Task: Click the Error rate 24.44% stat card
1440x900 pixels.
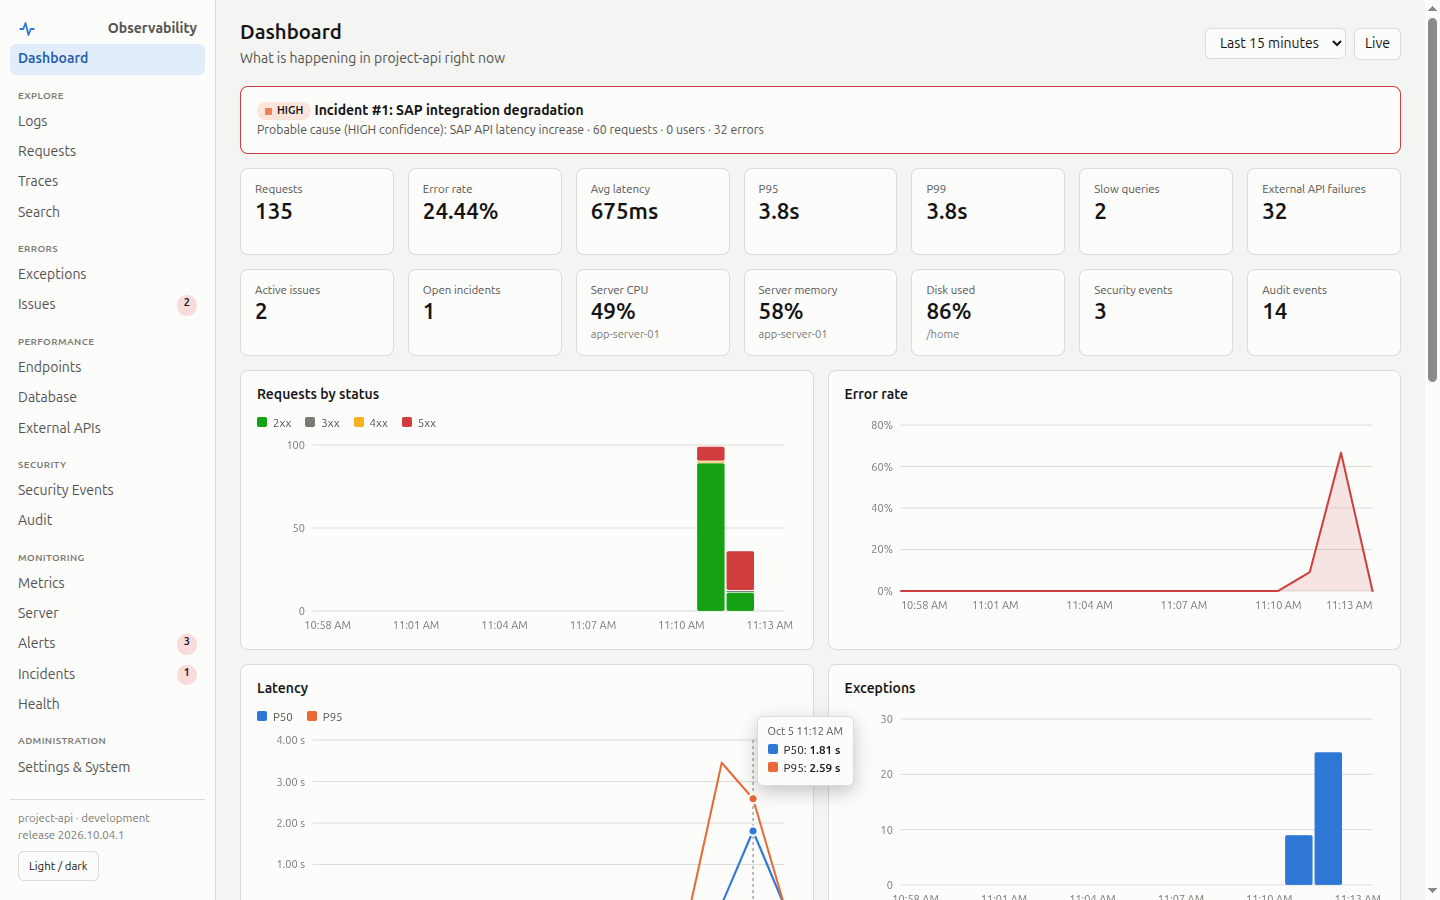Action: pos(485,212)
